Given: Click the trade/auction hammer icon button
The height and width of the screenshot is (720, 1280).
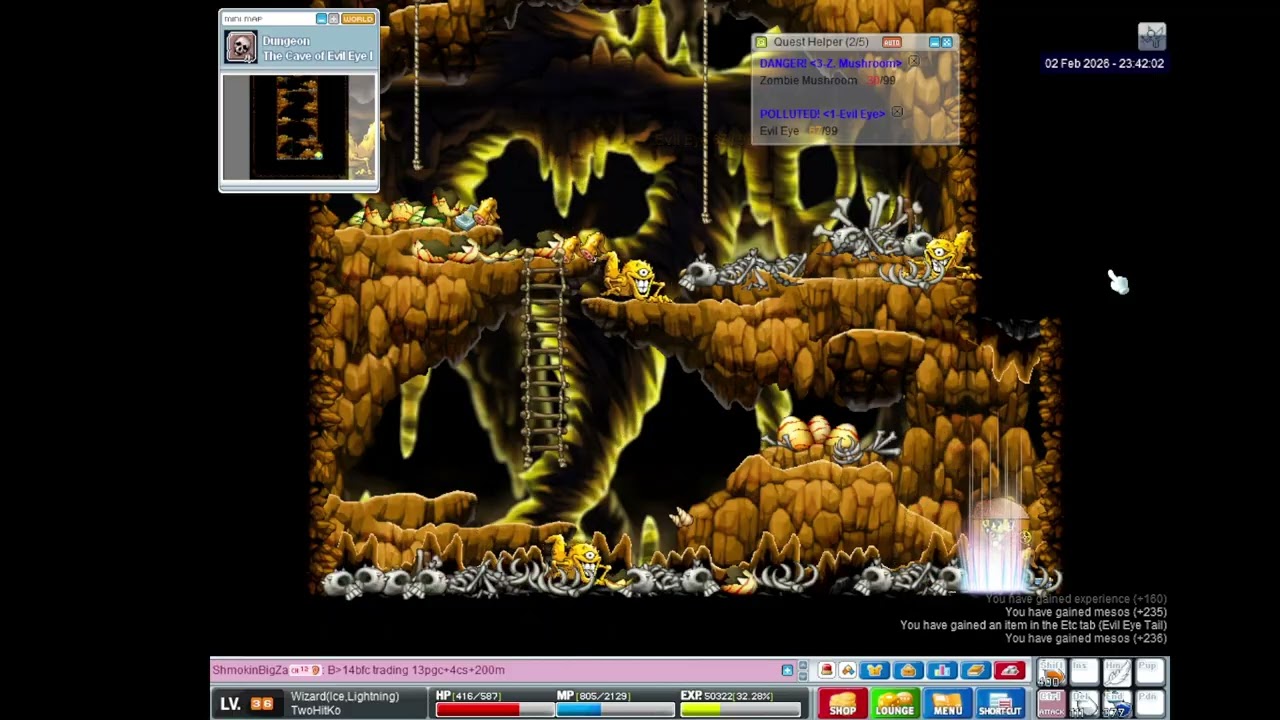Looking at the screenshot, I should [847, 670].
